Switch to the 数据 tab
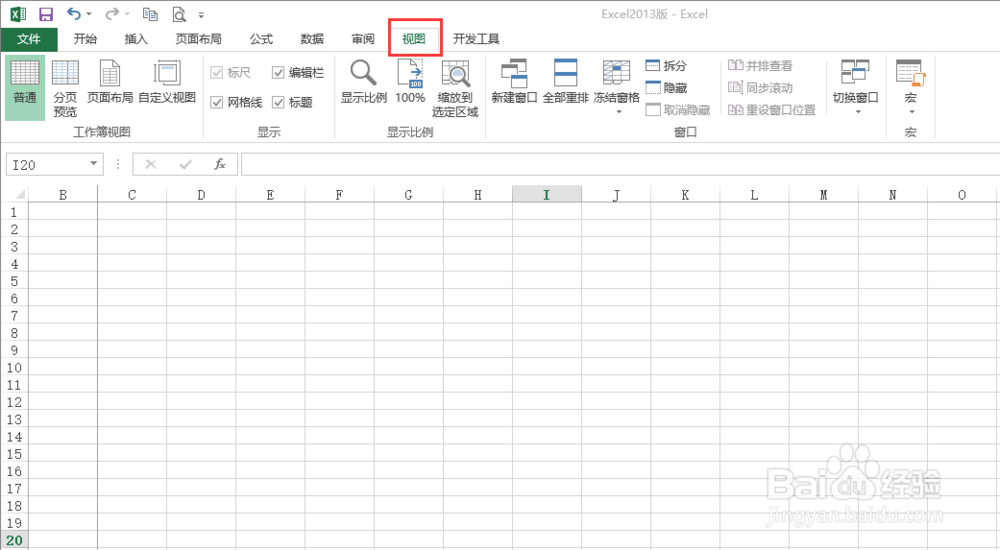Image resolution: width=1000 pixels, height=550 pixels. (312, 39)
